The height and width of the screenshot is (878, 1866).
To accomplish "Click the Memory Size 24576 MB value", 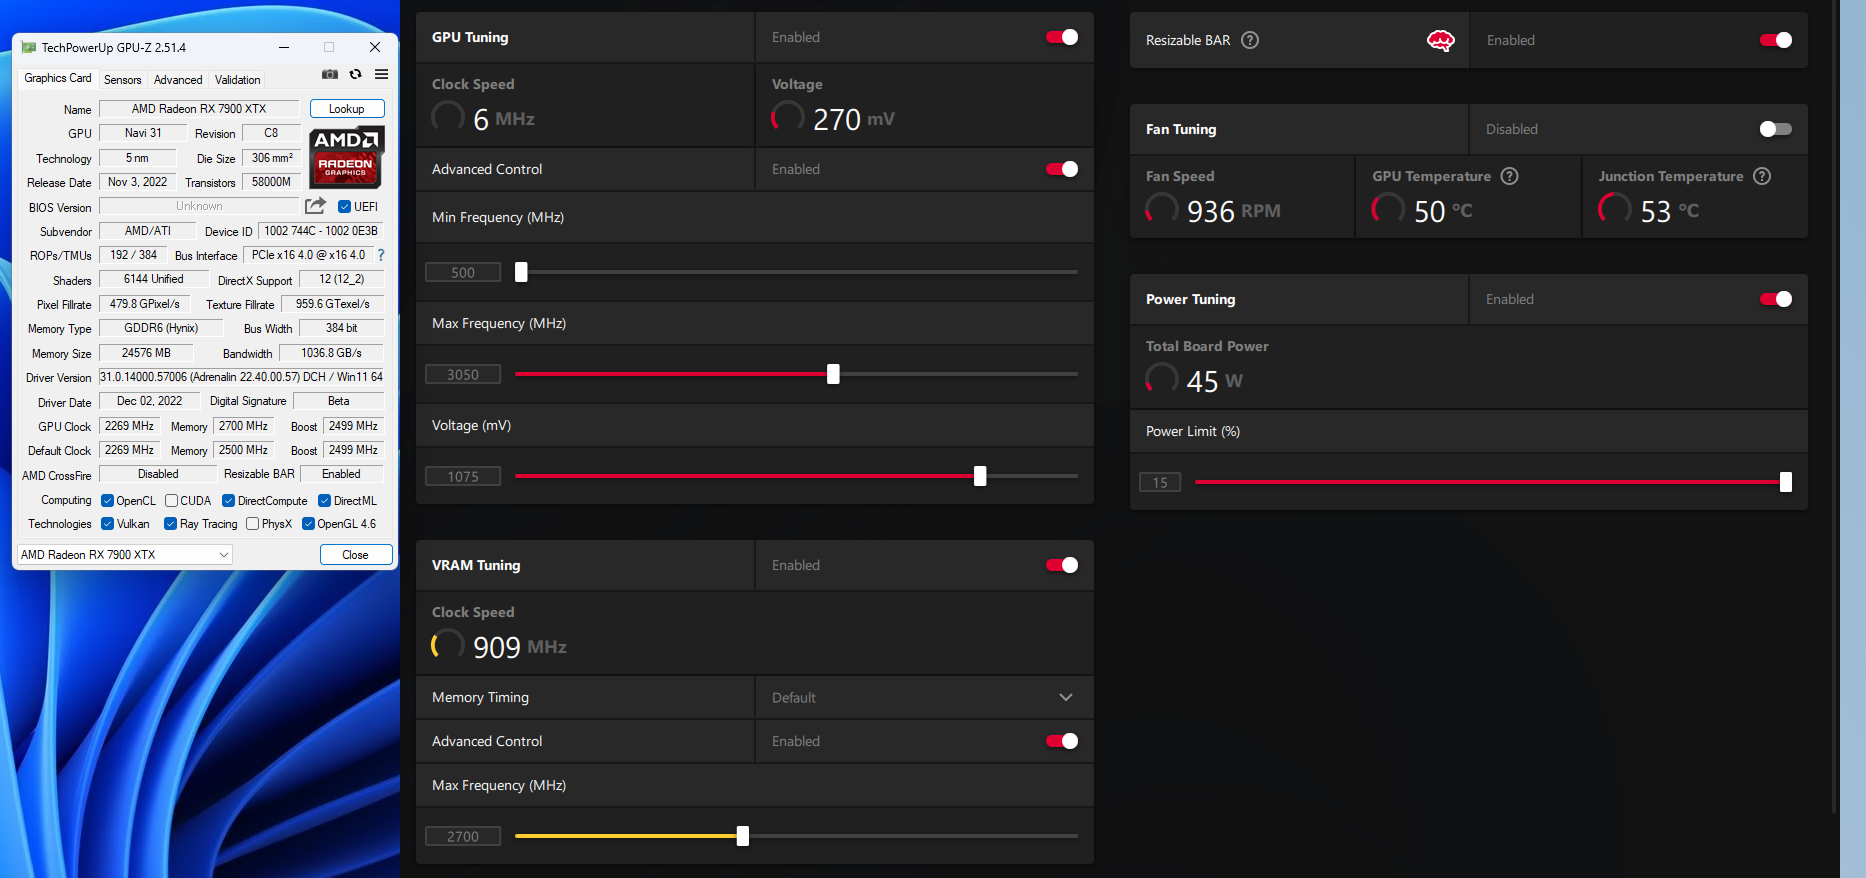I will click(x=146, y=353).
